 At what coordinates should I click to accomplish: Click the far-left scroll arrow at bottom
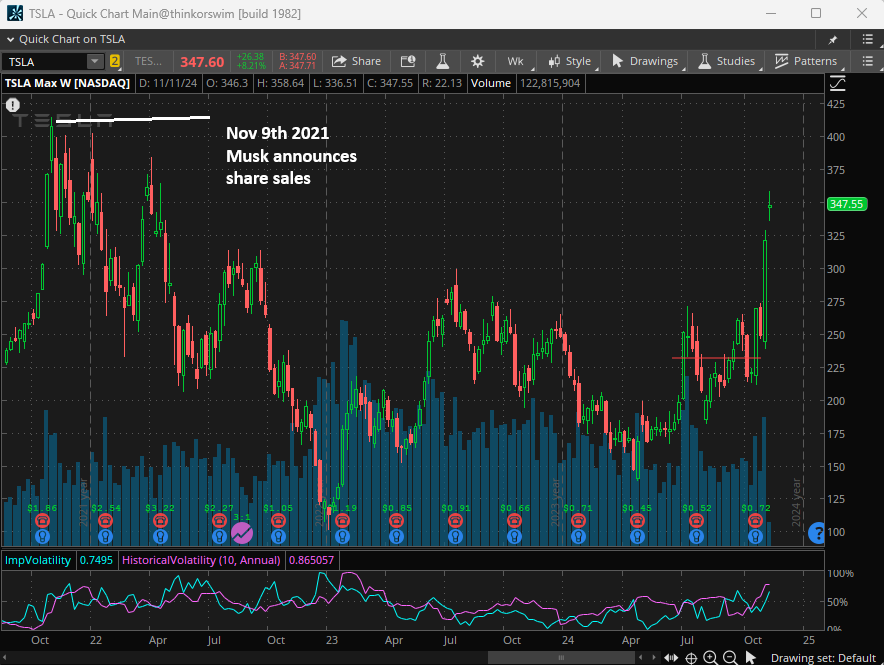click(5, 658)
